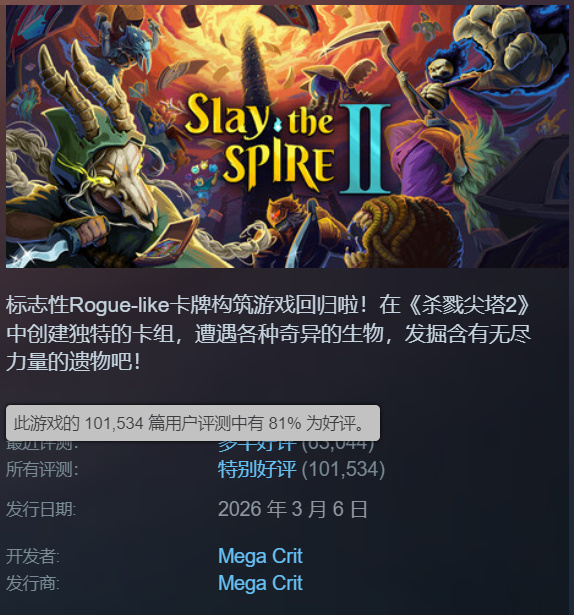Click the game description paragraph text

click(268, 333)
